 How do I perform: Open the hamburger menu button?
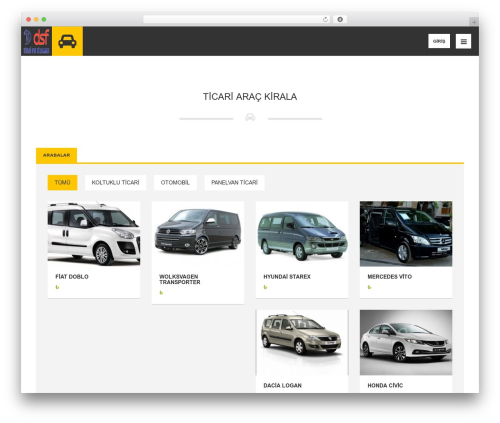(463, 41)
